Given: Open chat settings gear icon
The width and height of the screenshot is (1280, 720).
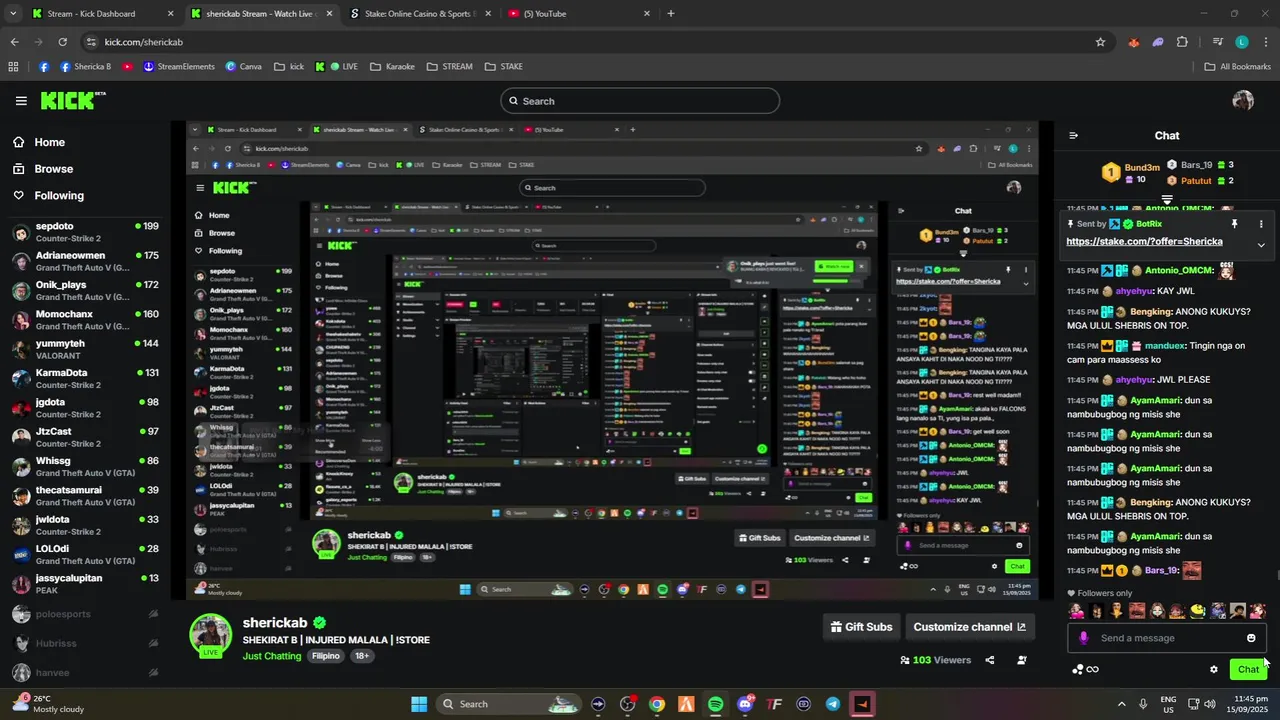Looking at the screenshot, I should point(1214,670).
